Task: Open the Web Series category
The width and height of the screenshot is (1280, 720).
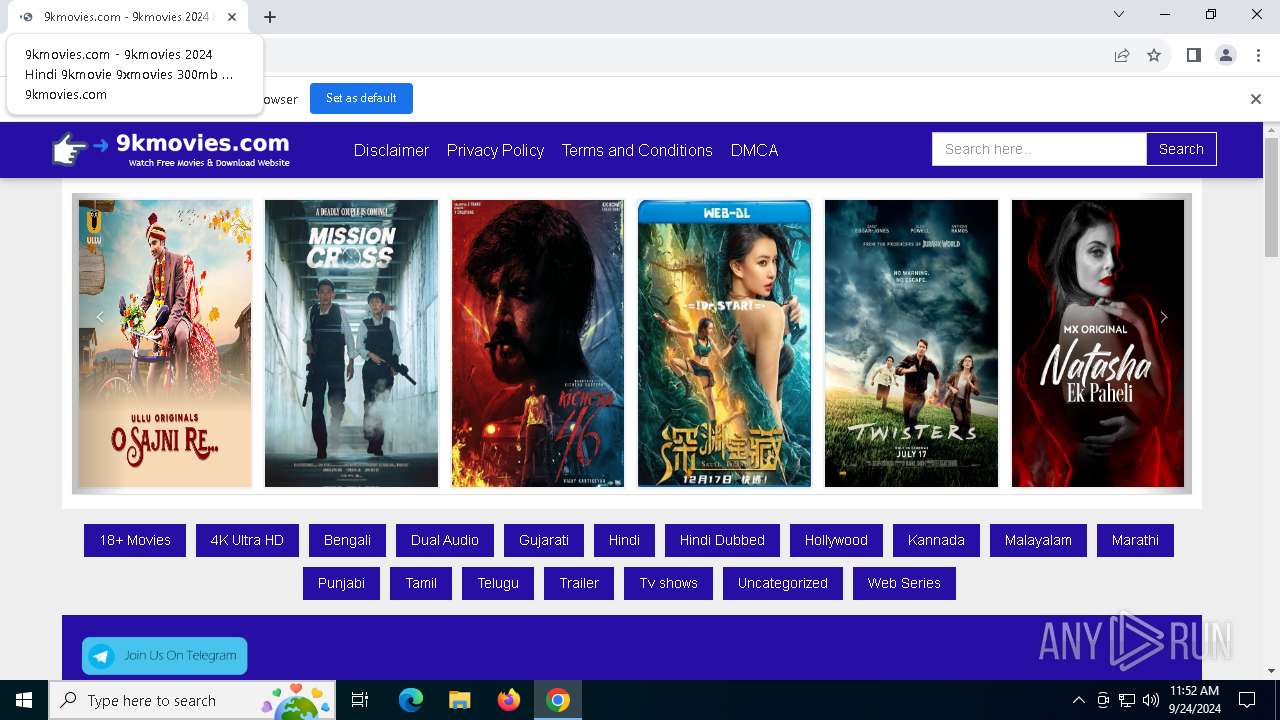Action: coord(904,583)
